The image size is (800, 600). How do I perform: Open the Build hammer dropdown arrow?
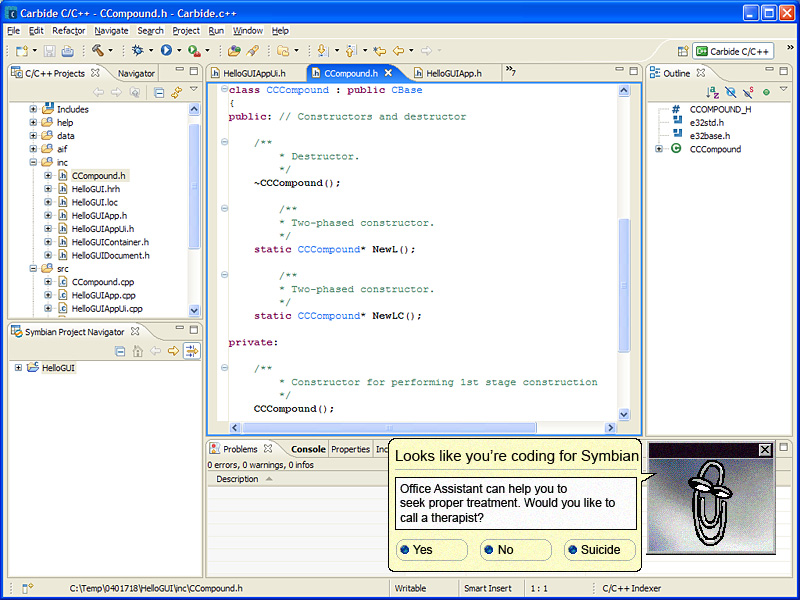click(x=110, y=51)
